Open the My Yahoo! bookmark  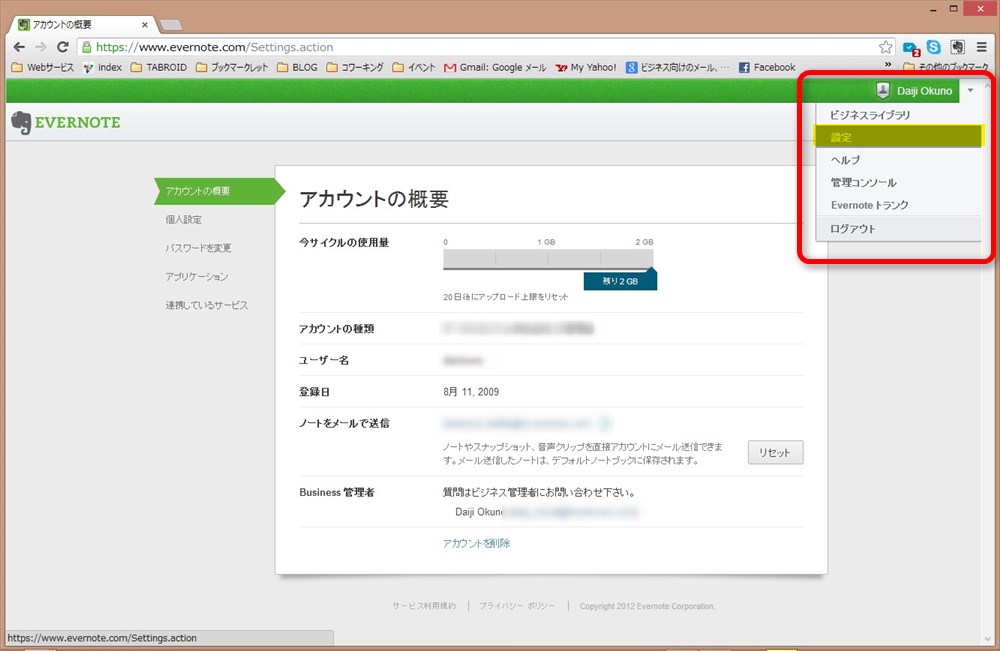586,68
